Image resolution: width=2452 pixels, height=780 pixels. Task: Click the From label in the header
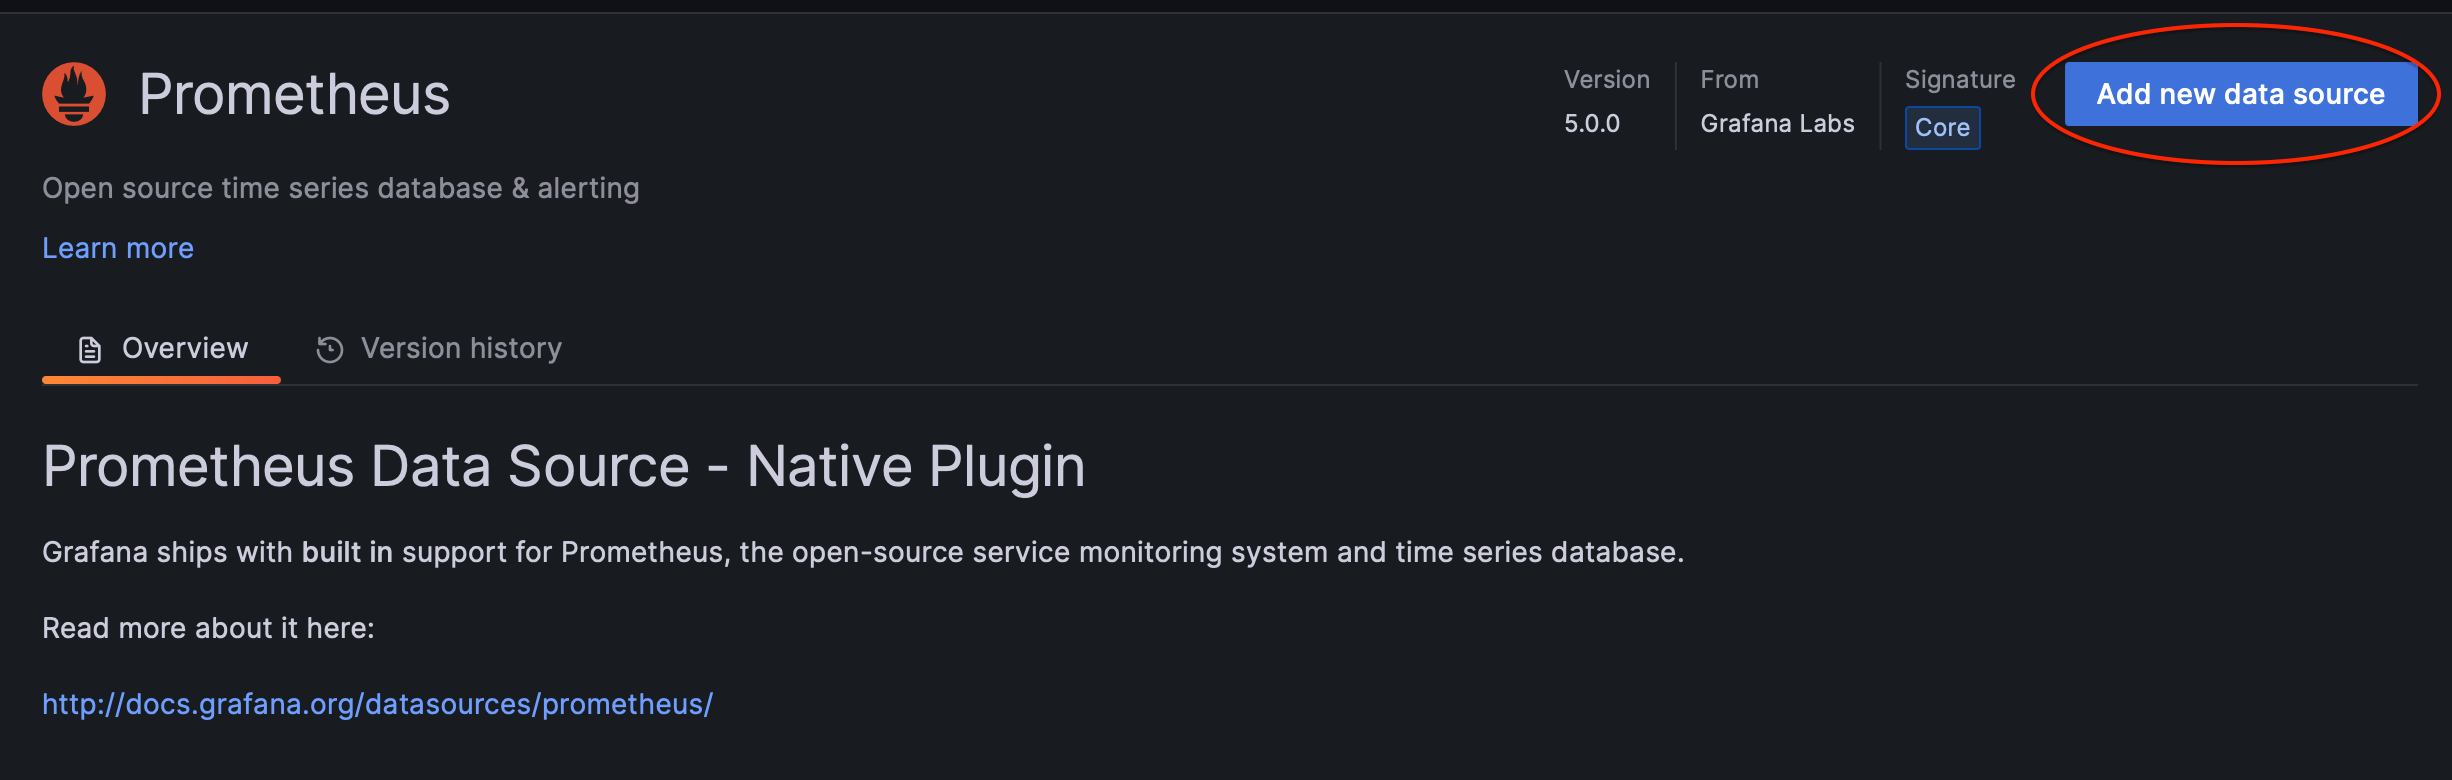[x=1729, y=80]
